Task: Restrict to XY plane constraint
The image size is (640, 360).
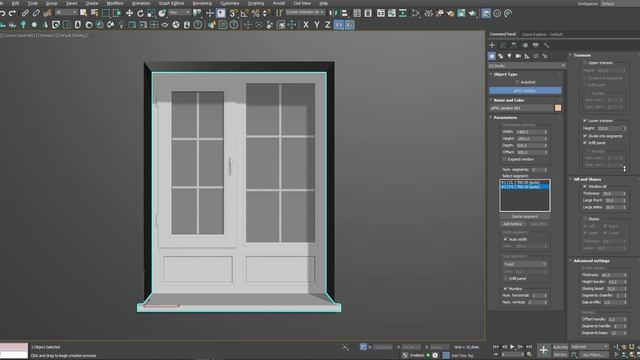Action: tap(339, 25)
